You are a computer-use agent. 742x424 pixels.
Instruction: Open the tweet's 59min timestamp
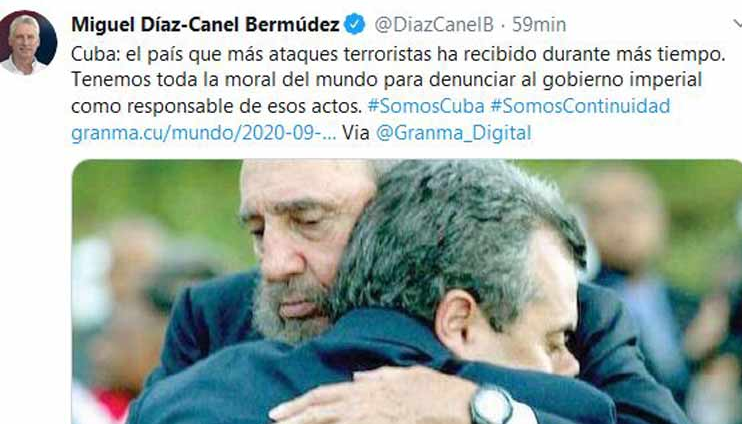click(539, 25)
